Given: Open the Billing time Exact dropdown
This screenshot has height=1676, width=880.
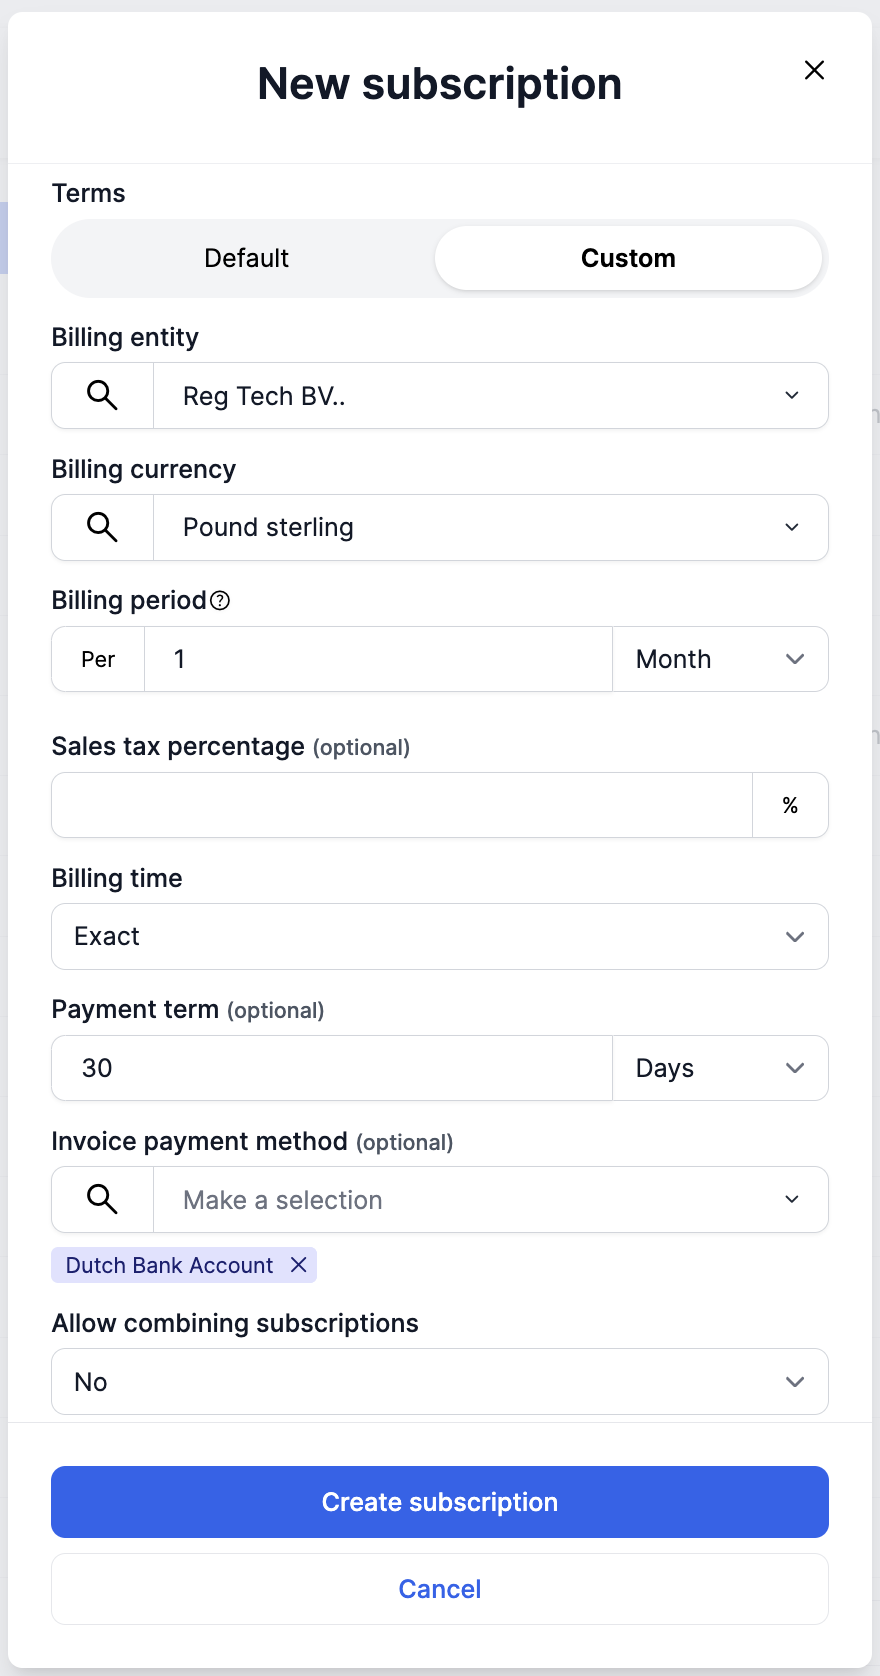Looking at the screenshot, I should pos(440,936).
